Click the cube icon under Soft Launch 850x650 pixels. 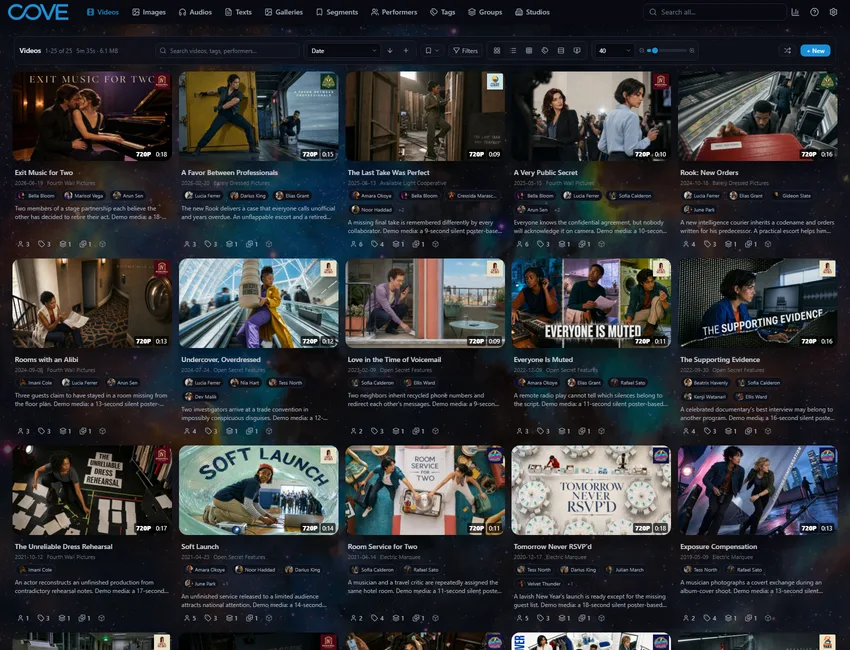[x=269, y=618]
